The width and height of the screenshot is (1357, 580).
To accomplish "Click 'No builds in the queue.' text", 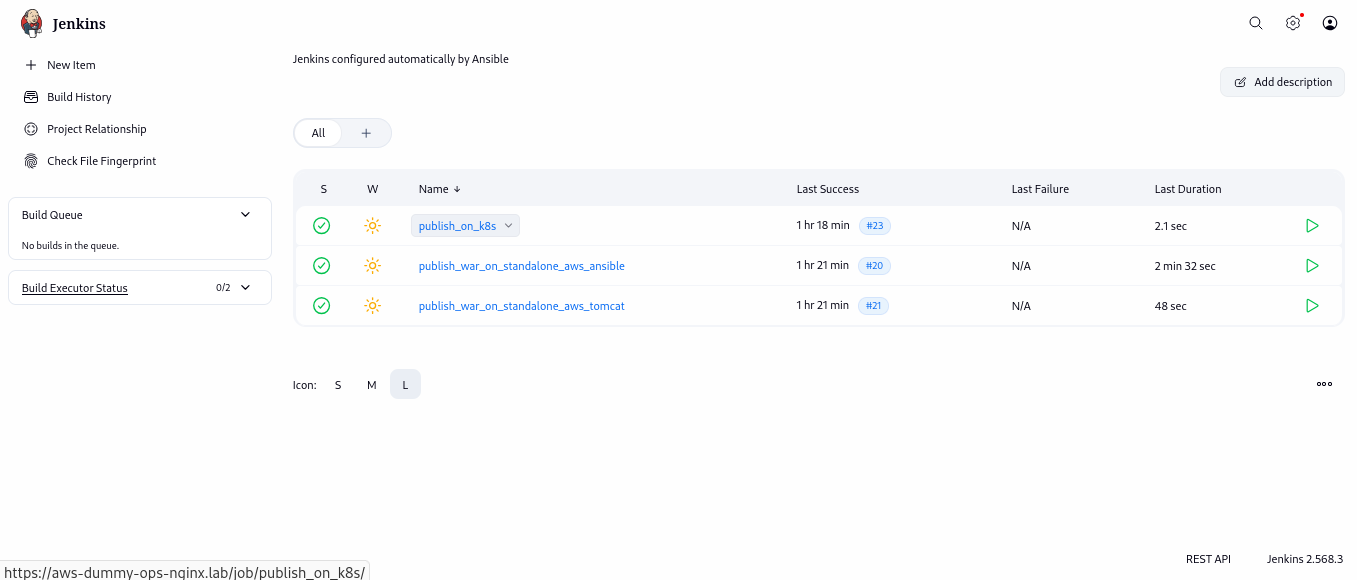I will click(x=70, y=245).
